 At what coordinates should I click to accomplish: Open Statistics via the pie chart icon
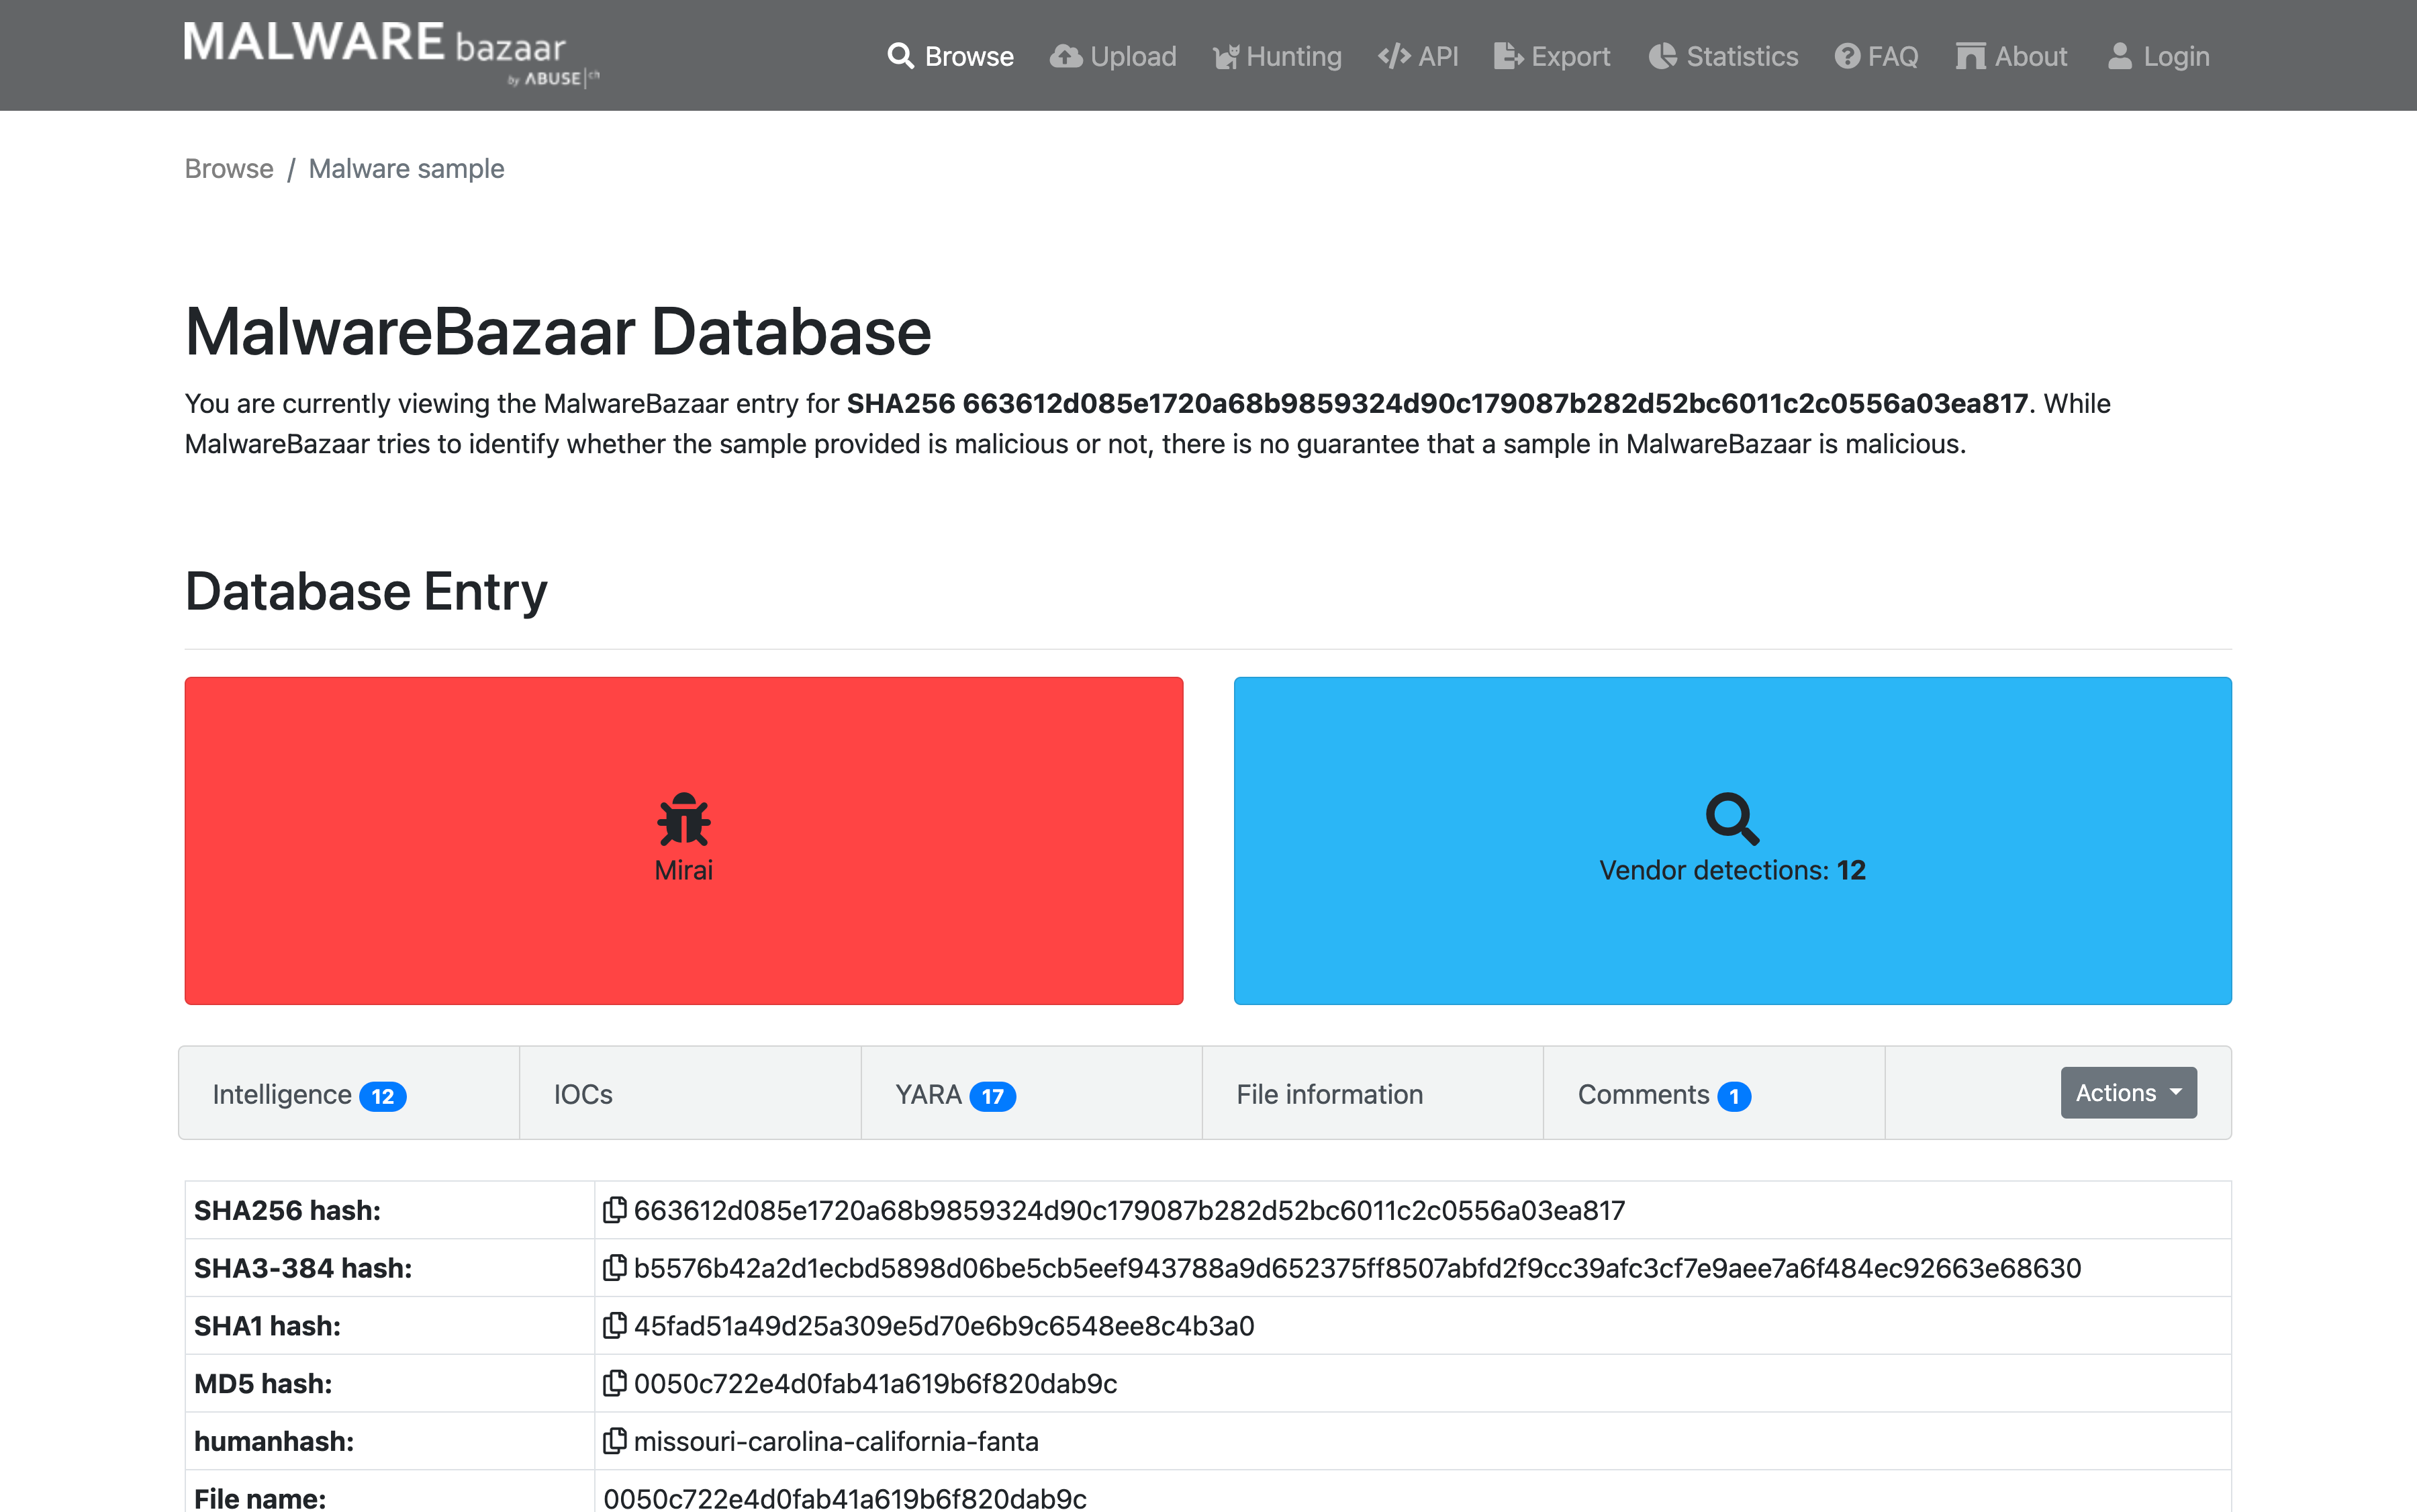1663,56
